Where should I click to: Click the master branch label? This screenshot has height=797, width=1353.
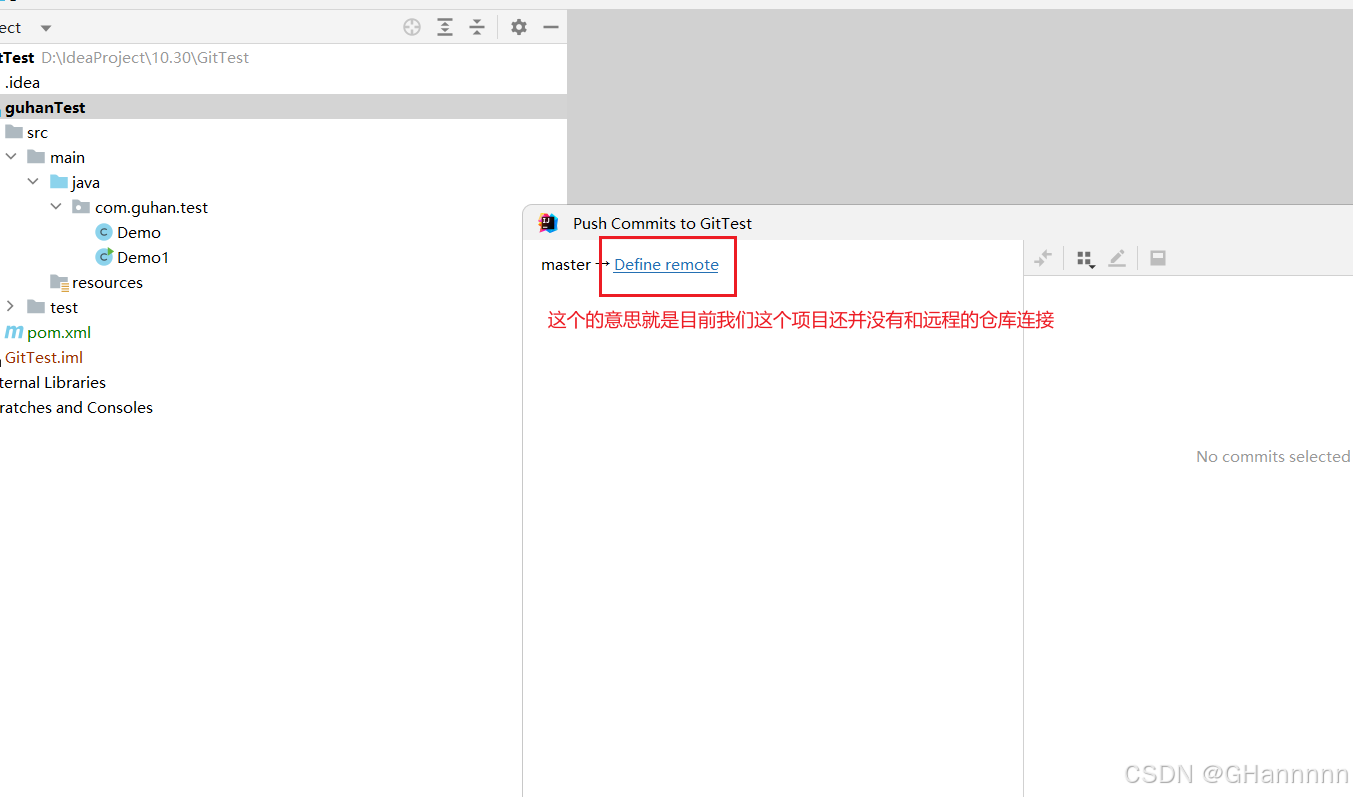coord(565,264)
